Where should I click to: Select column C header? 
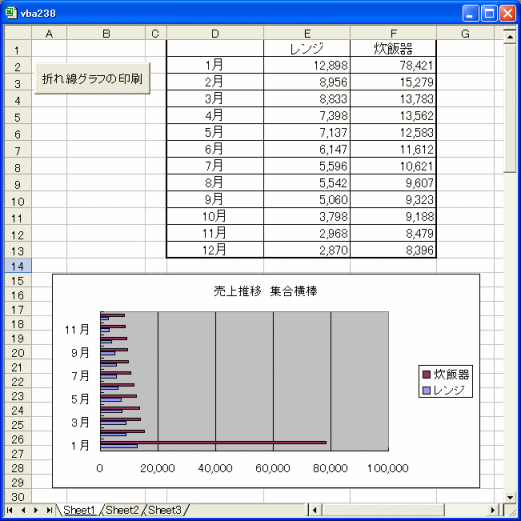(x=156, y=34)
